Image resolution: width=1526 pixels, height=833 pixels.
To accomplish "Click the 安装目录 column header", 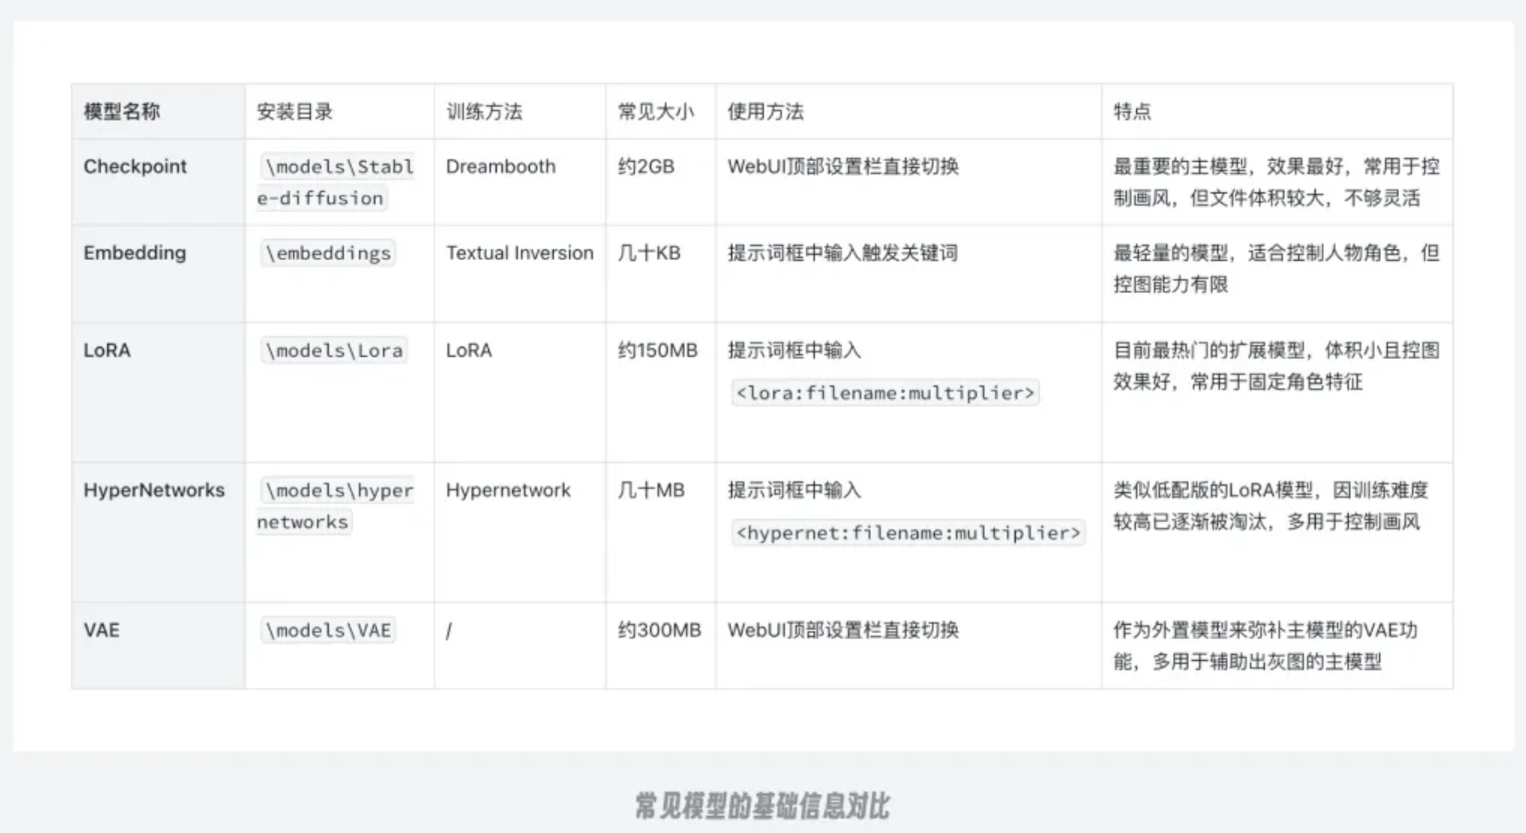I will 295,112.
